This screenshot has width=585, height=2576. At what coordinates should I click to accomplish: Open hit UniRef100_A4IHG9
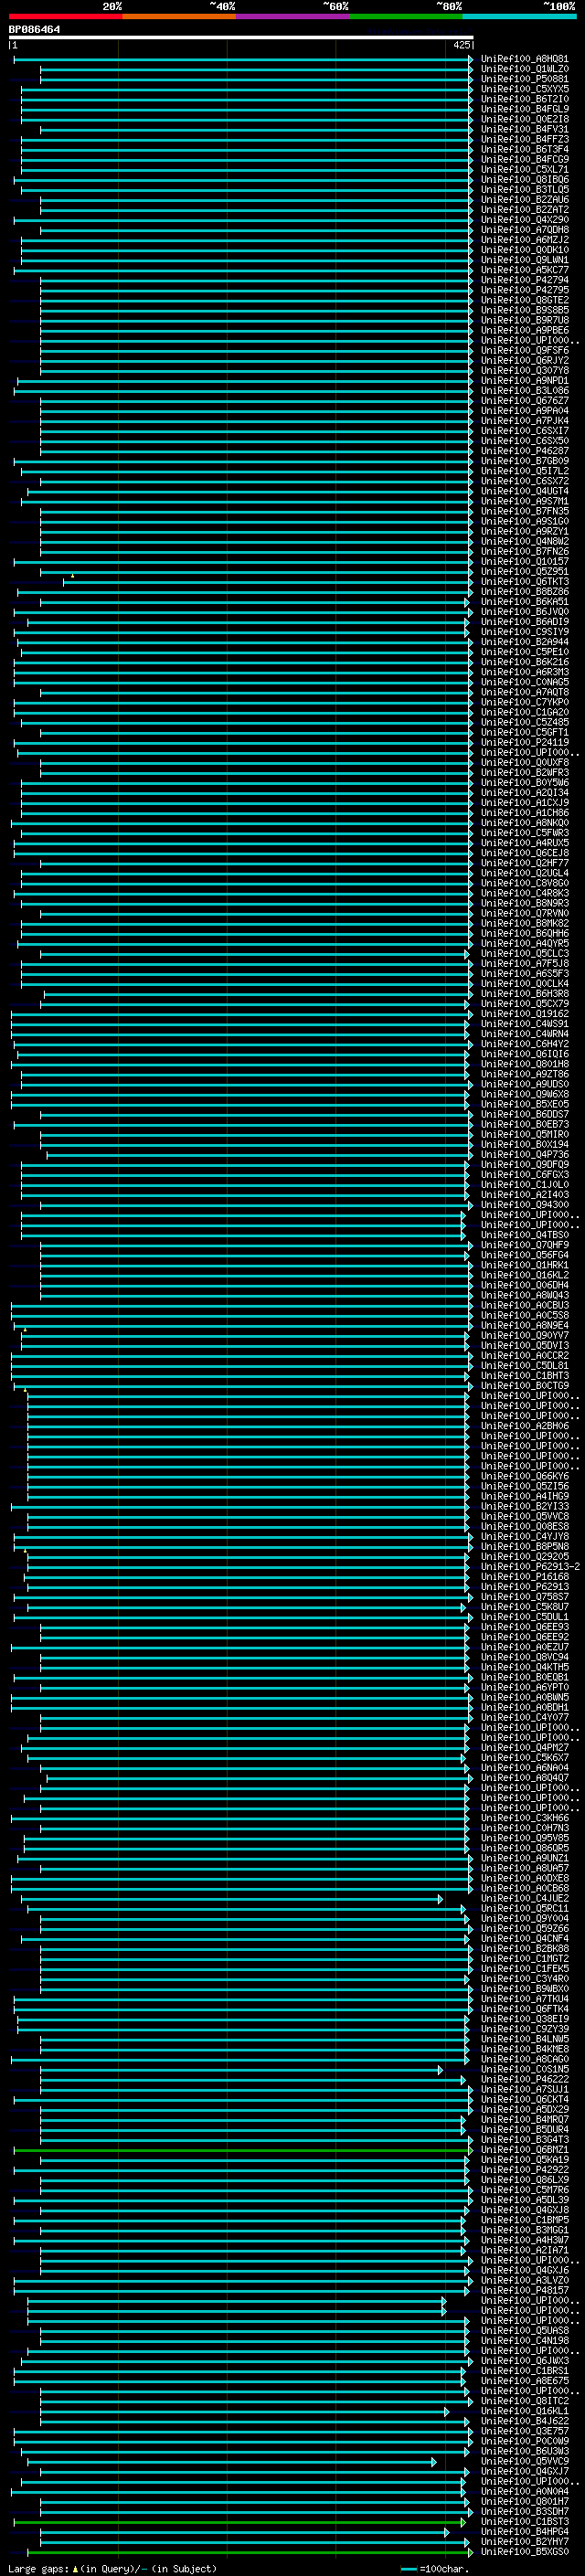(x=524, y=1496)
